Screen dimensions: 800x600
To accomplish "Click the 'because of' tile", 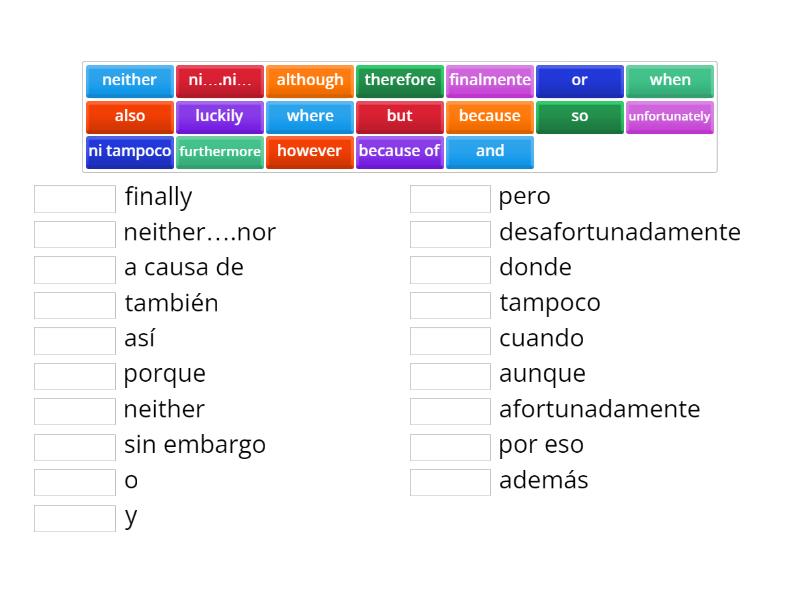I will [x=400, y=152].
